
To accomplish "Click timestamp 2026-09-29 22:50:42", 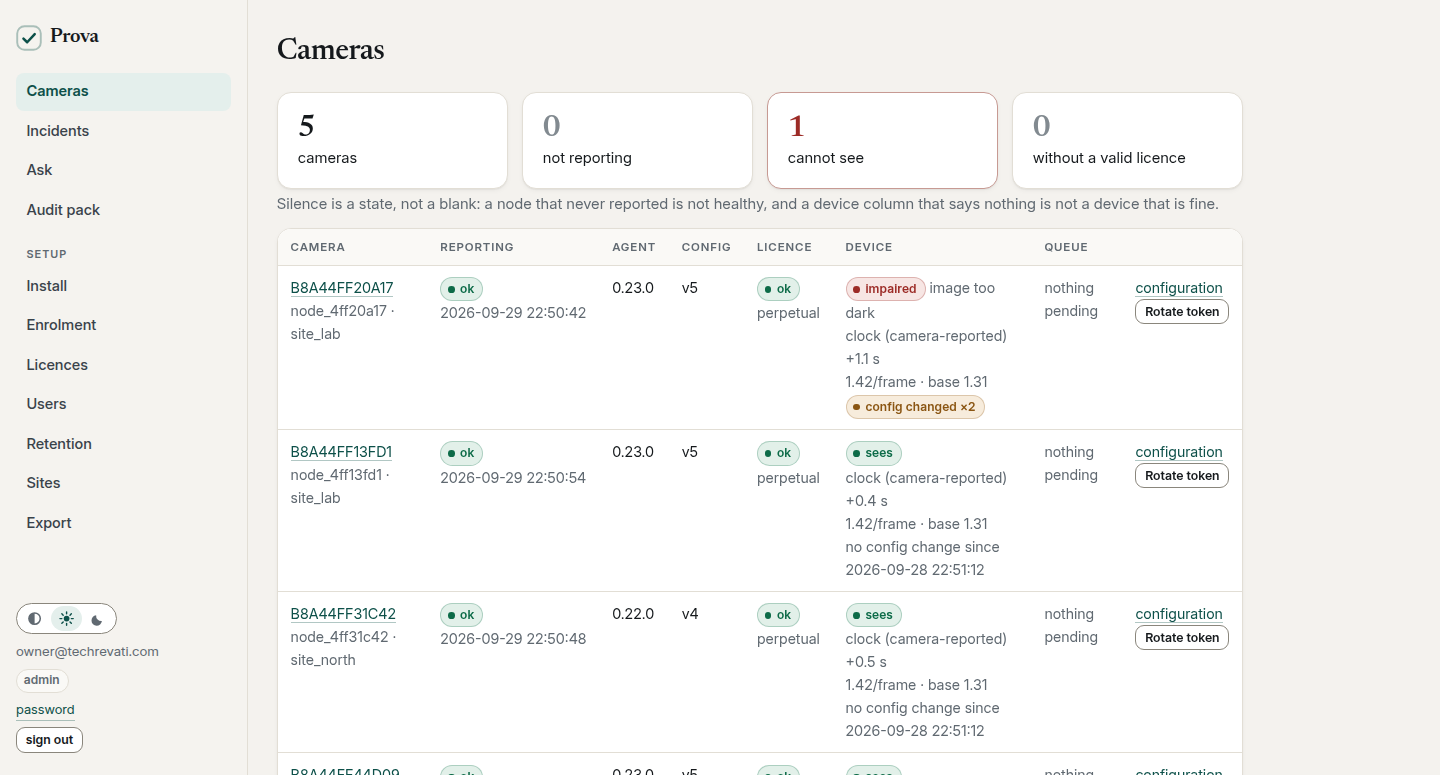I will 513,313.
